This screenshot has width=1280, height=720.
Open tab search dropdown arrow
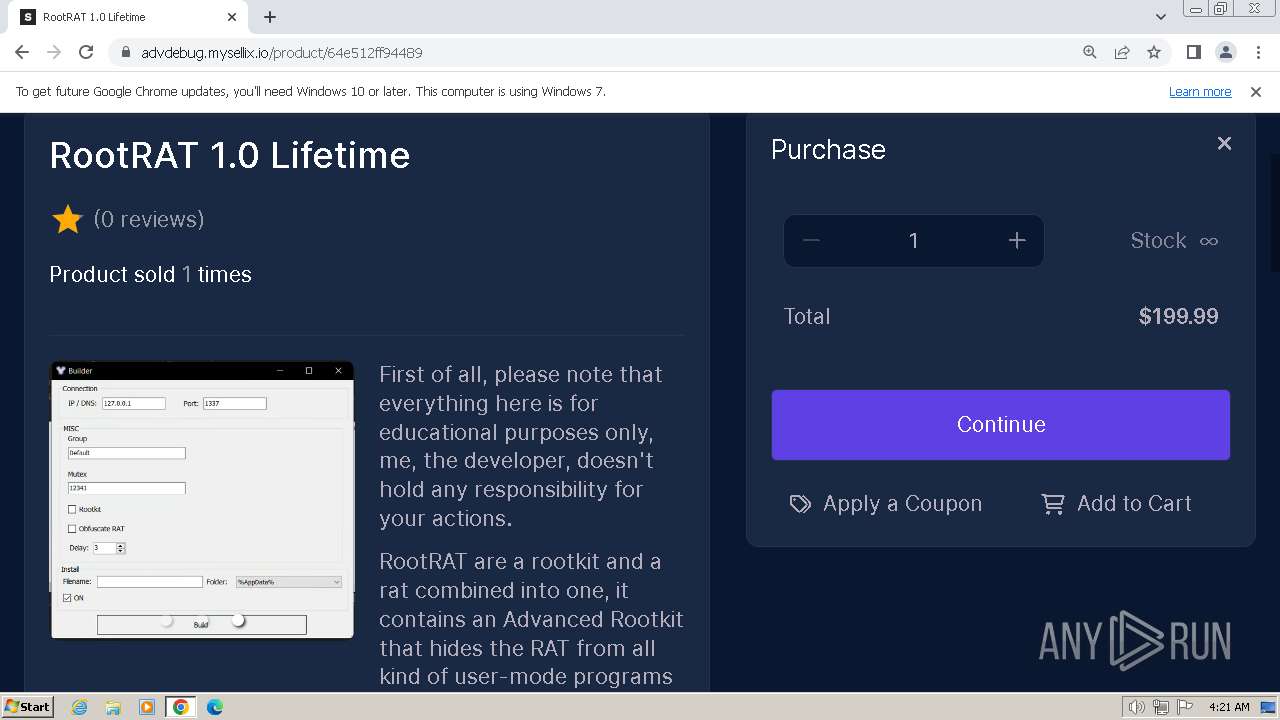(x=1160, y=17)
